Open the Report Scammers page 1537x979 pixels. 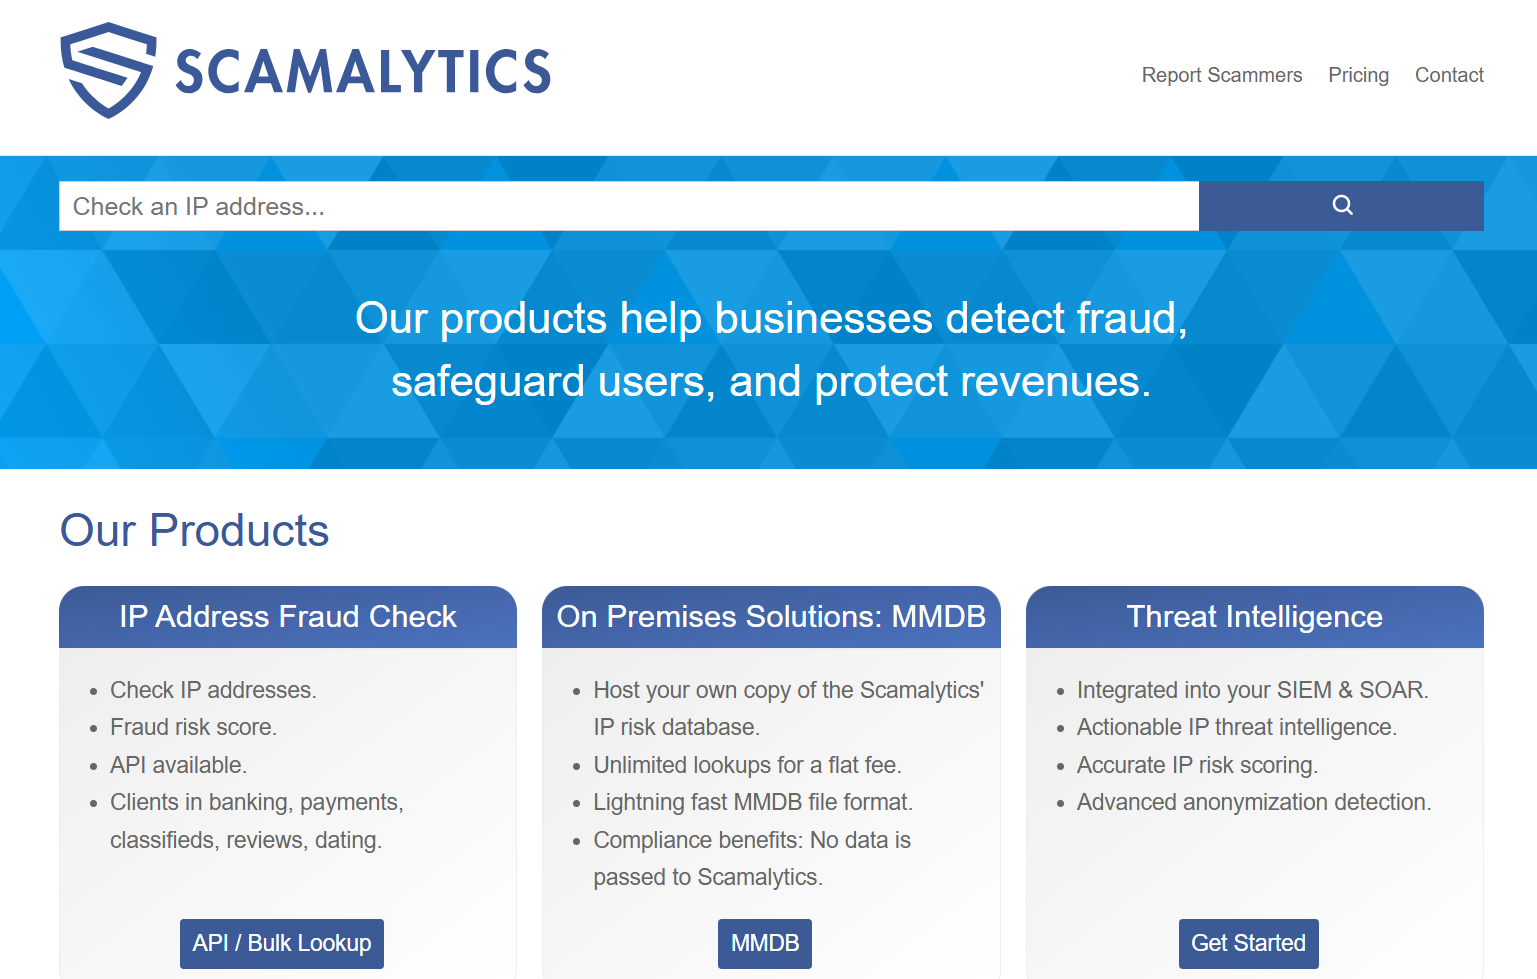tap(1222, 75)
